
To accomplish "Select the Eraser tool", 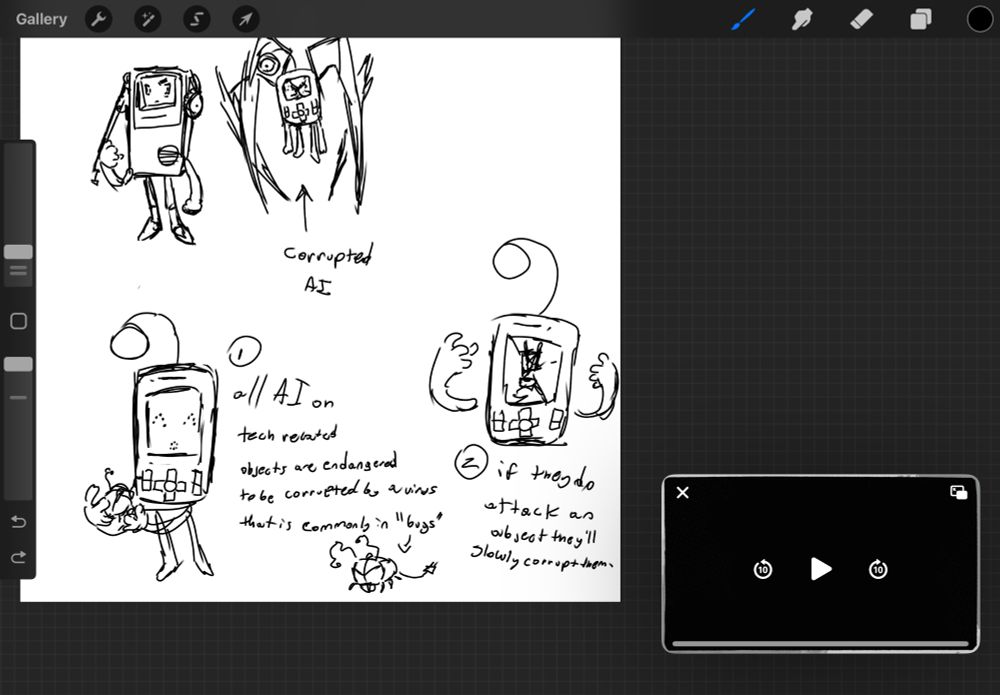I will point(862,19).
